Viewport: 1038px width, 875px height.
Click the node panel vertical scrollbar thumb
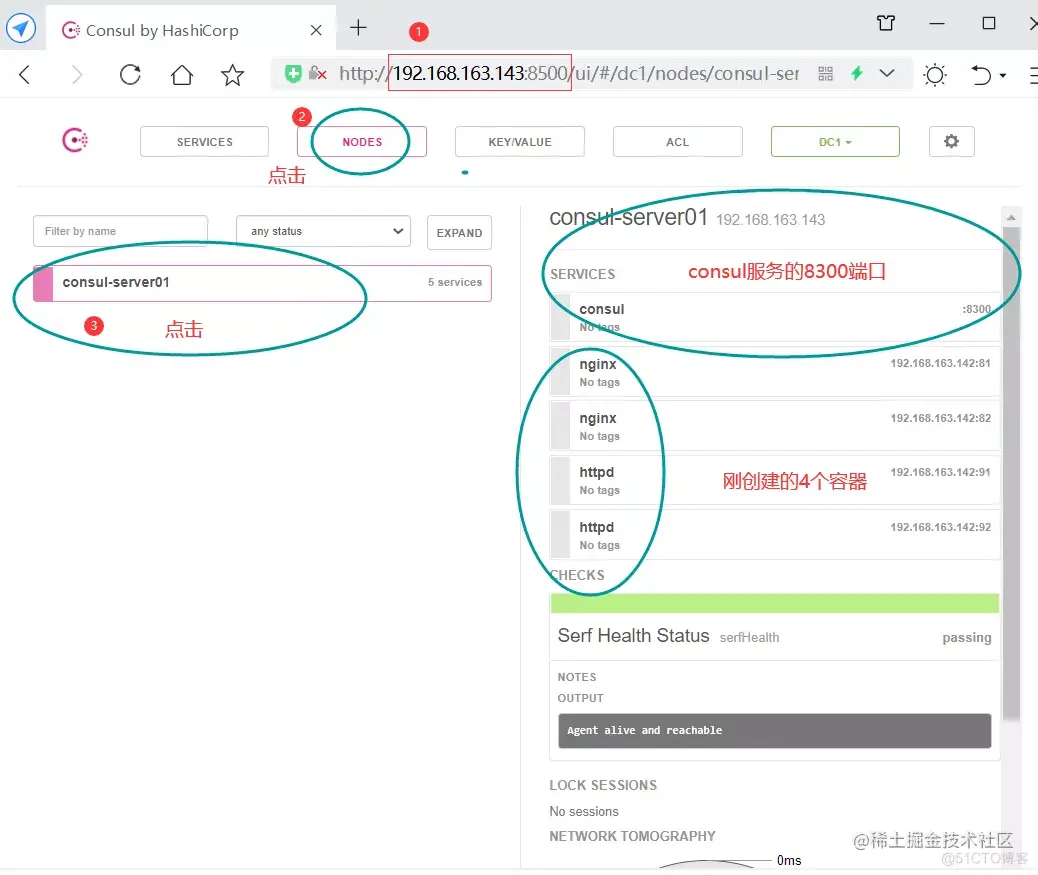click(x=1011, y=473)
